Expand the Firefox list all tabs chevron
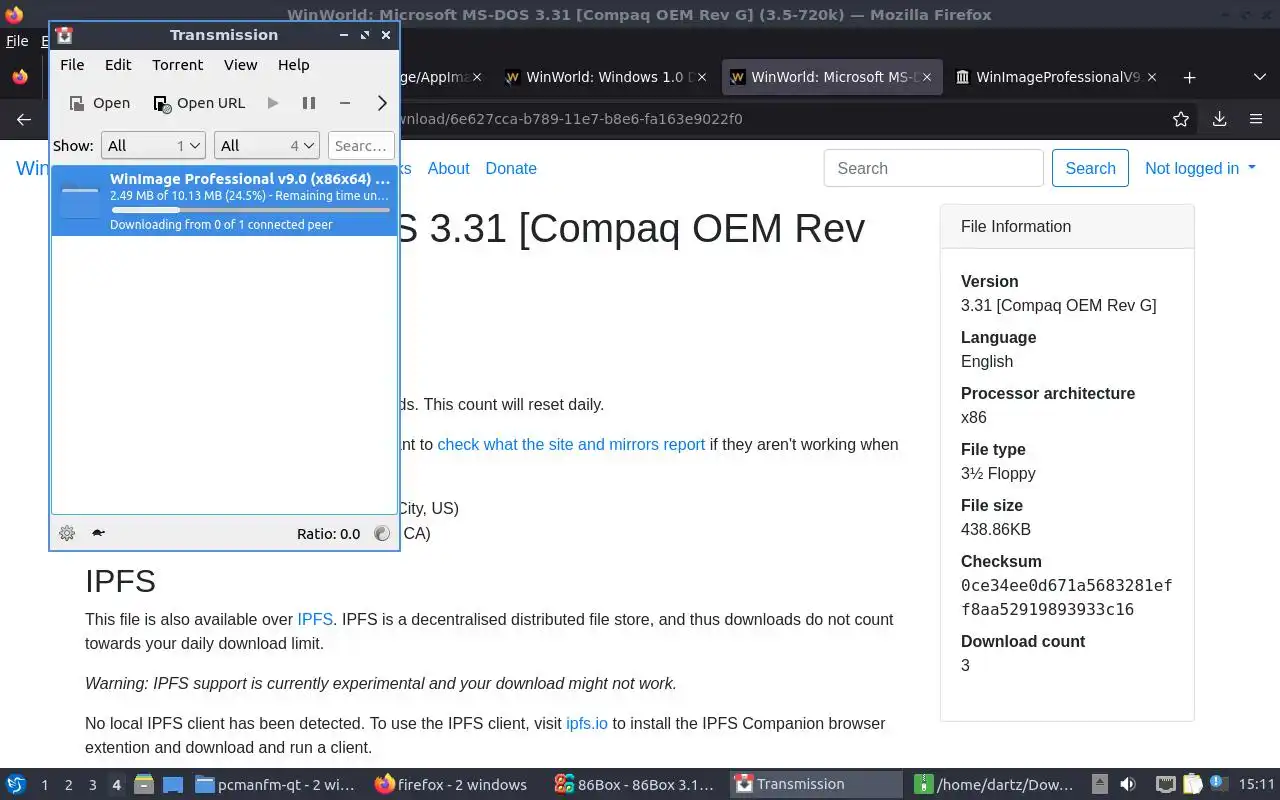Screen dimensions: 1280x800 1259,77
